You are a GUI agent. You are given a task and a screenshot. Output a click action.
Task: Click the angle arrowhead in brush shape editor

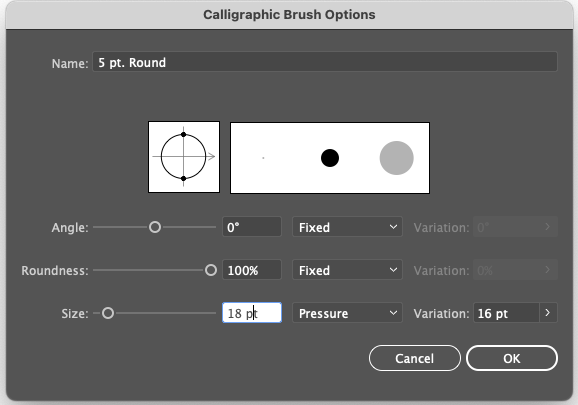pyautogui.click(x=212, y=157)
